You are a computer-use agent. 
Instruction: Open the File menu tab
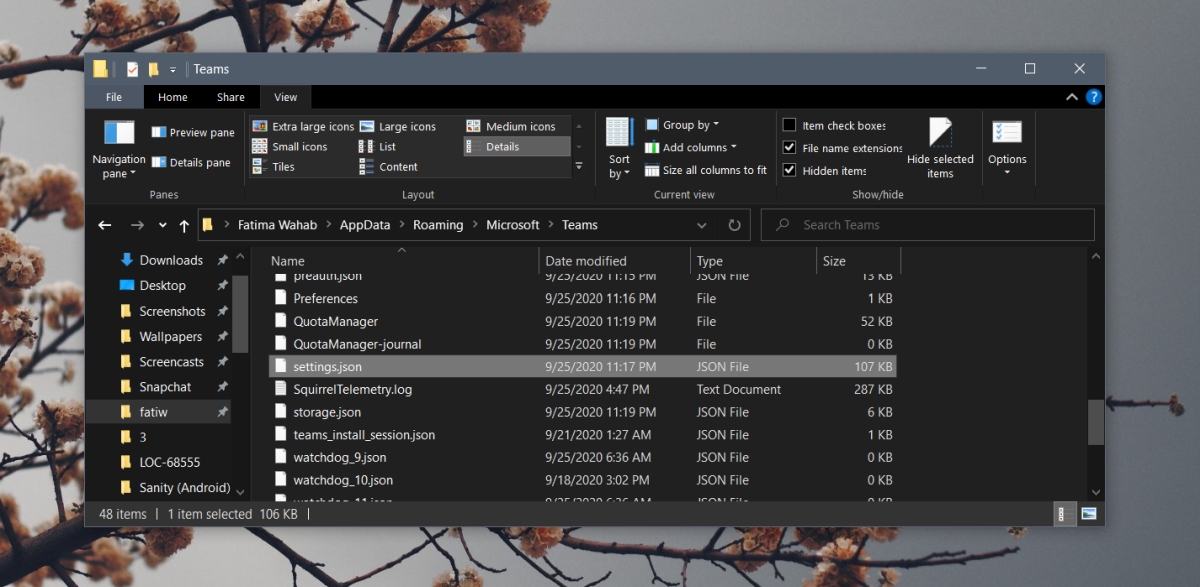[114, 97]
